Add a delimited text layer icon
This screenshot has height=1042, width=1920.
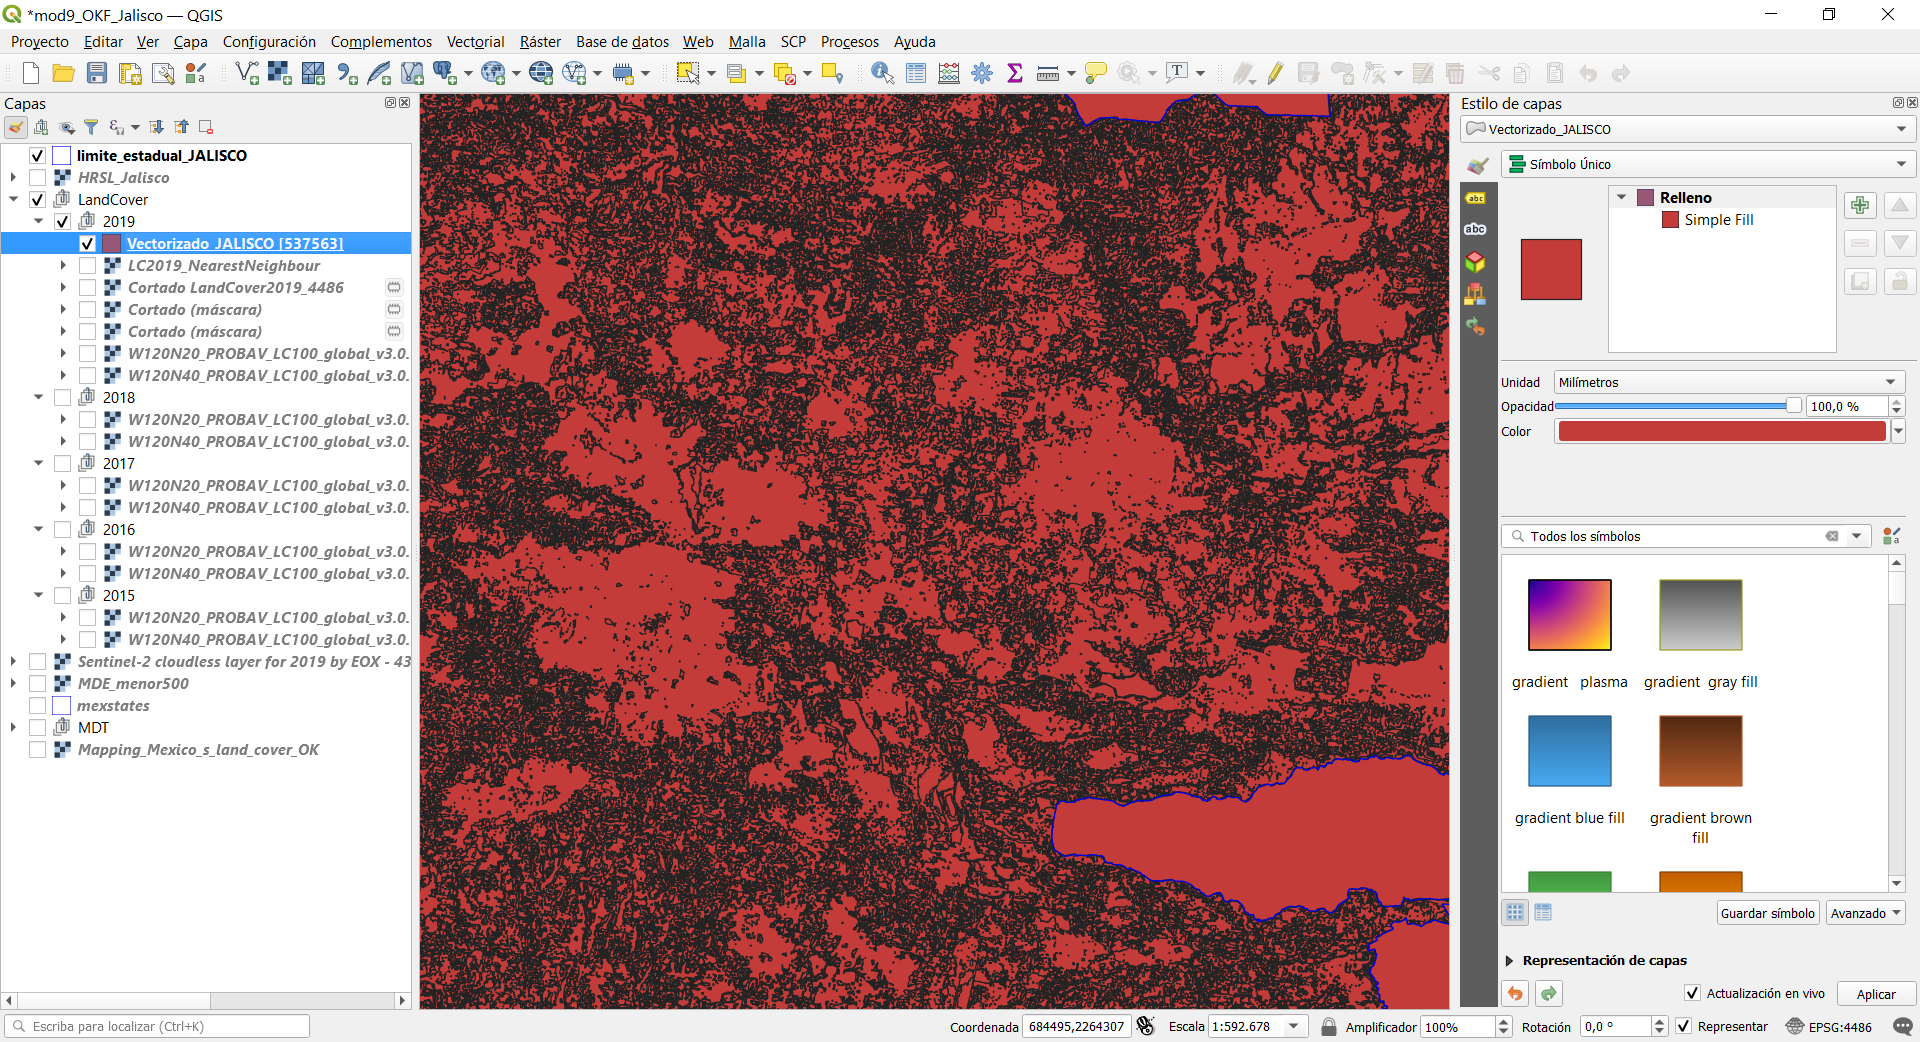click(x=346, y=73)
